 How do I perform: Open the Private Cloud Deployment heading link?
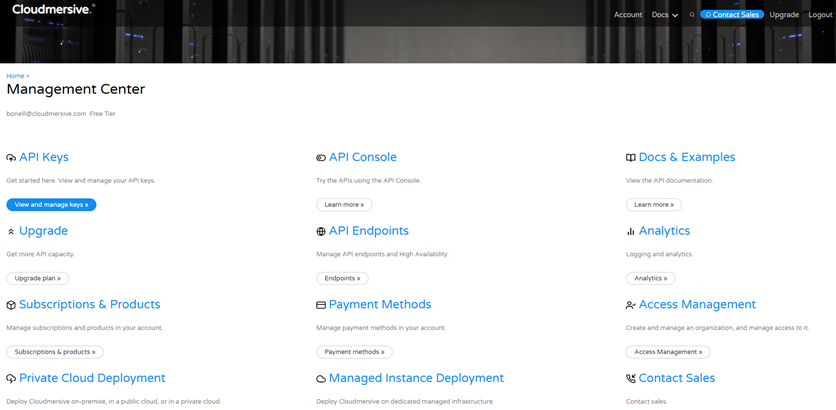tap(92, 378)
